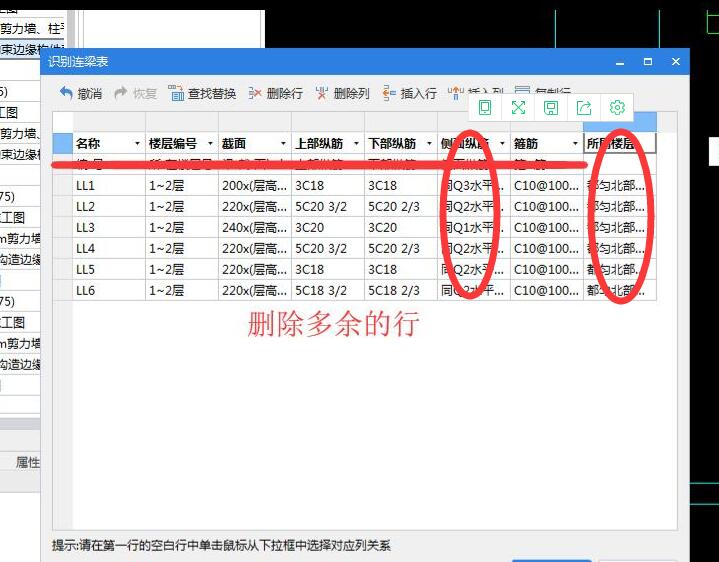
Task: Click LL5's C10@100... stirrup cell
Action: click(547, 269)
